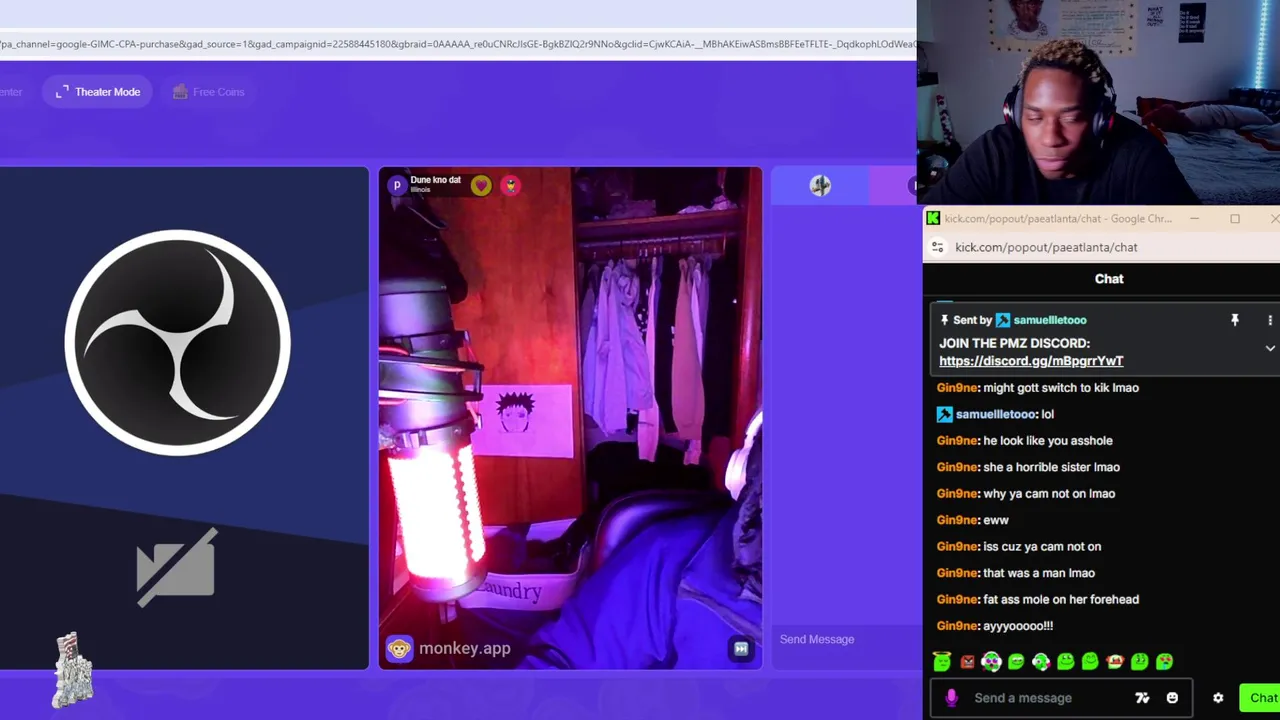This screenshot has height=720, width=1280.
Task: Click the skip-next icon on stranger video
Action: point(741,649)
